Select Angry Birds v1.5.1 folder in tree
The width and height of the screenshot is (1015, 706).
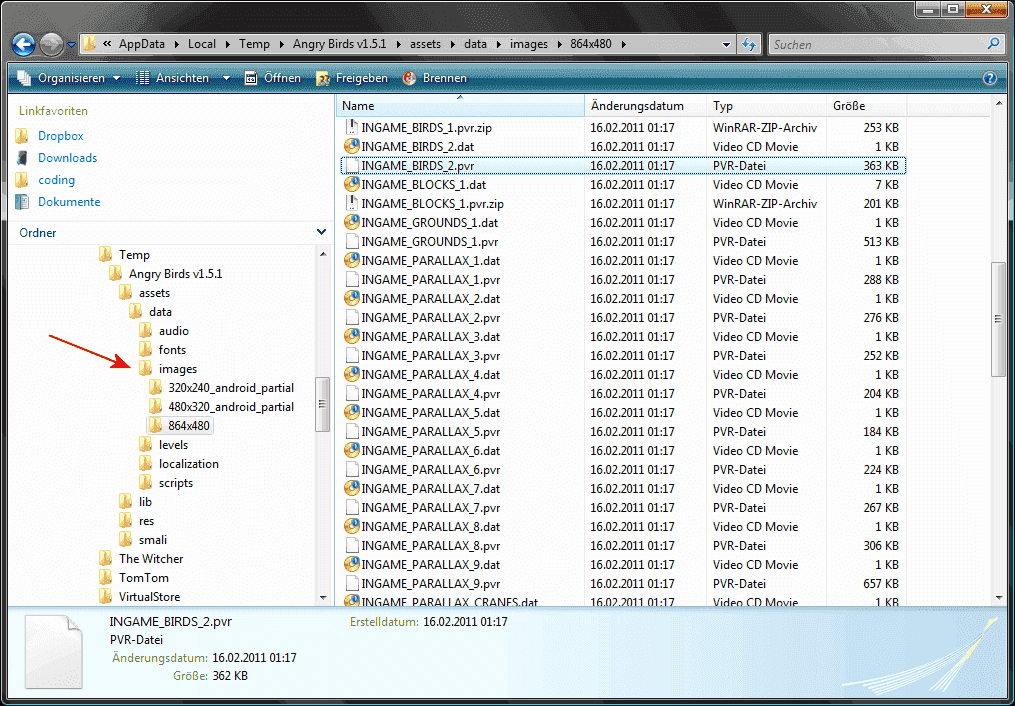click(x=175, y=274)
